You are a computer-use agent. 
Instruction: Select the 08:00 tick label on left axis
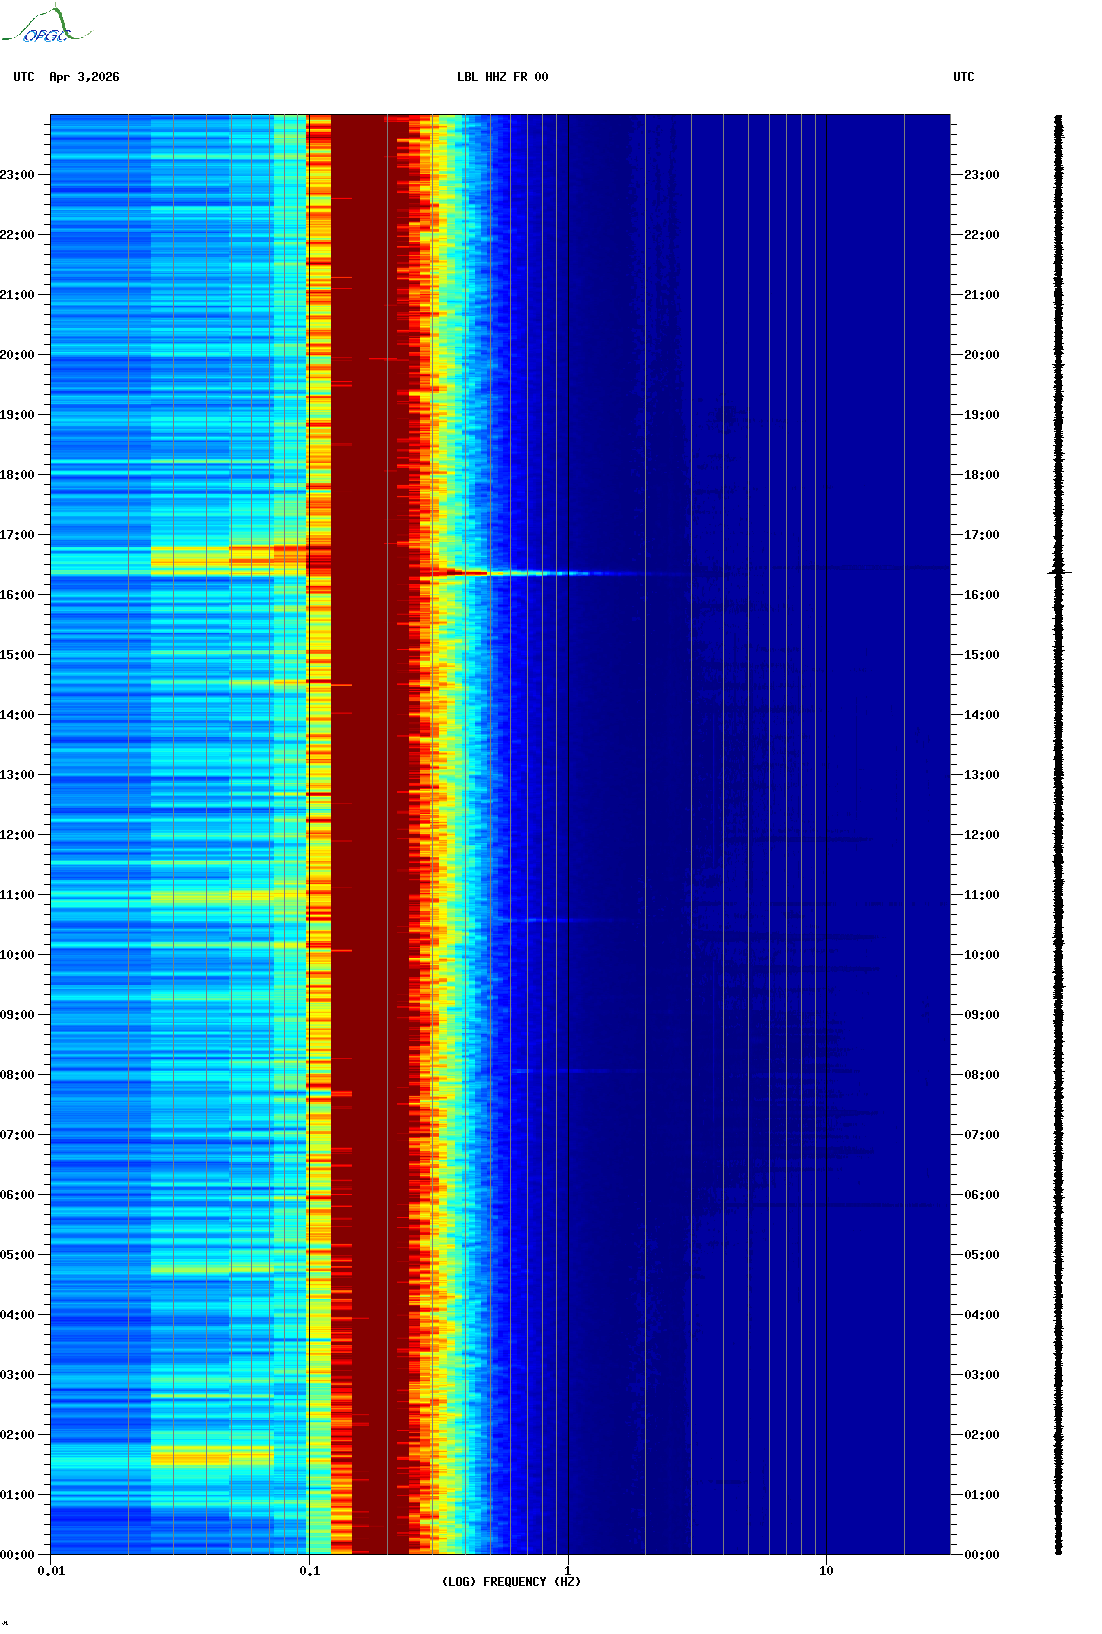(x=17, y=1075)
